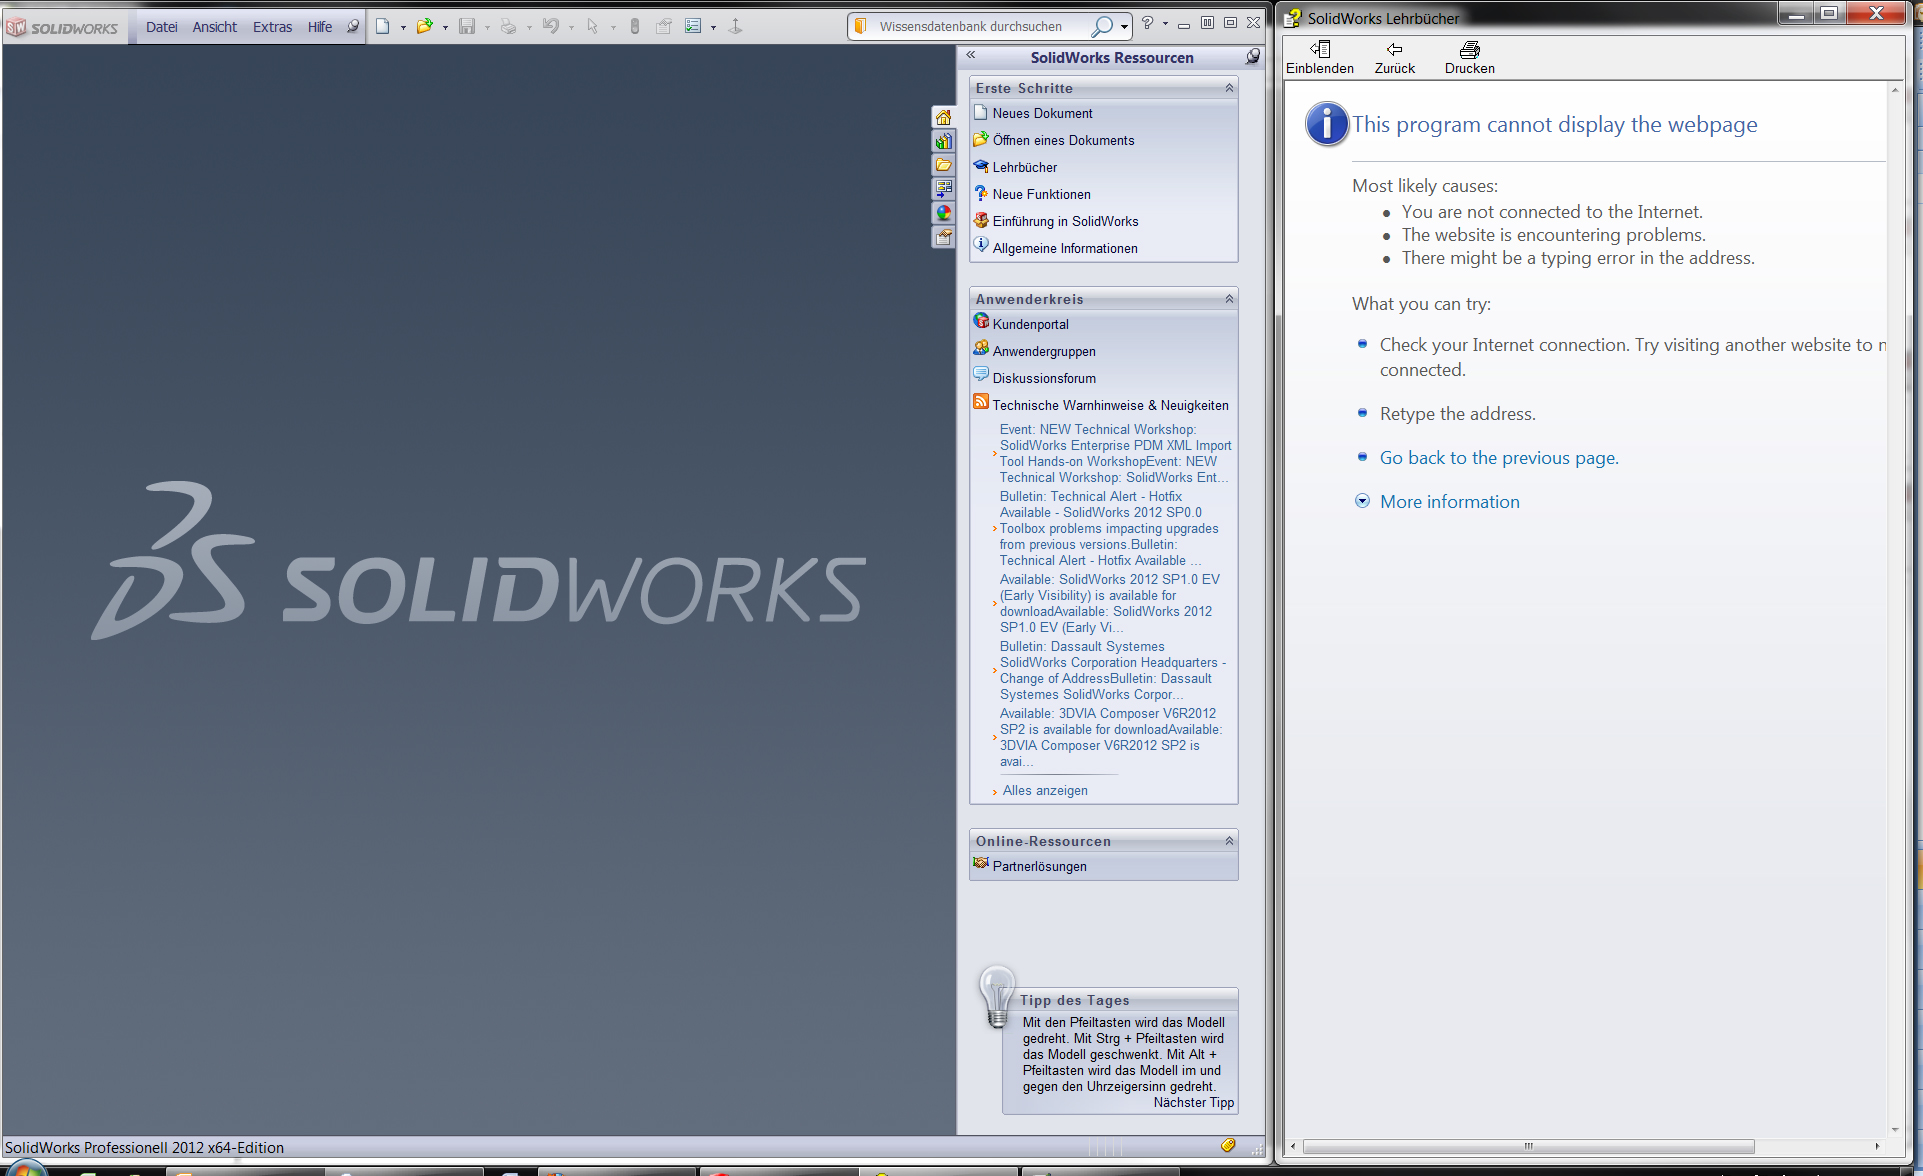This screenshot has height=1176, width=1923.
Task: Click the Undo toolbar icon
Action: coord(551,27)
